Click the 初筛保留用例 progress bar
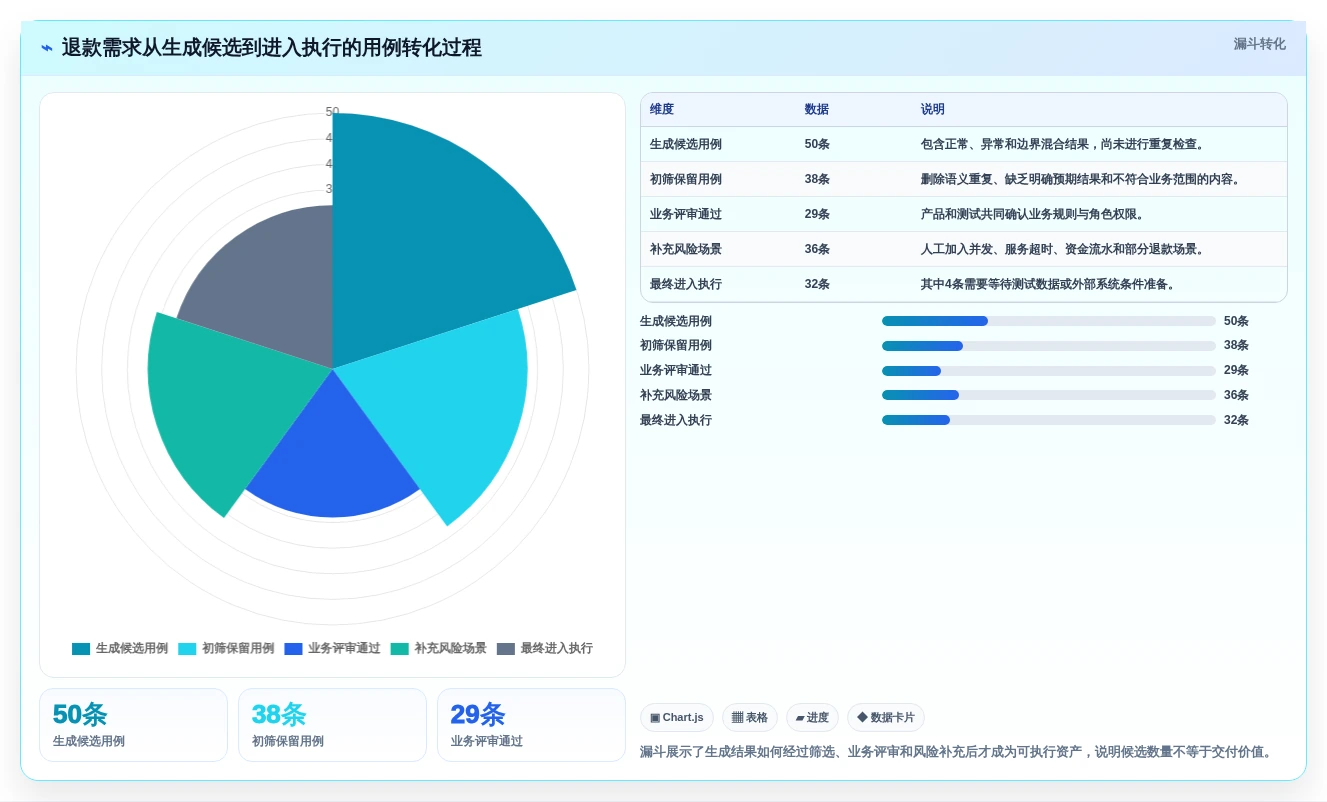This screenshot has height=802, width=1327. click(1049, 346)
